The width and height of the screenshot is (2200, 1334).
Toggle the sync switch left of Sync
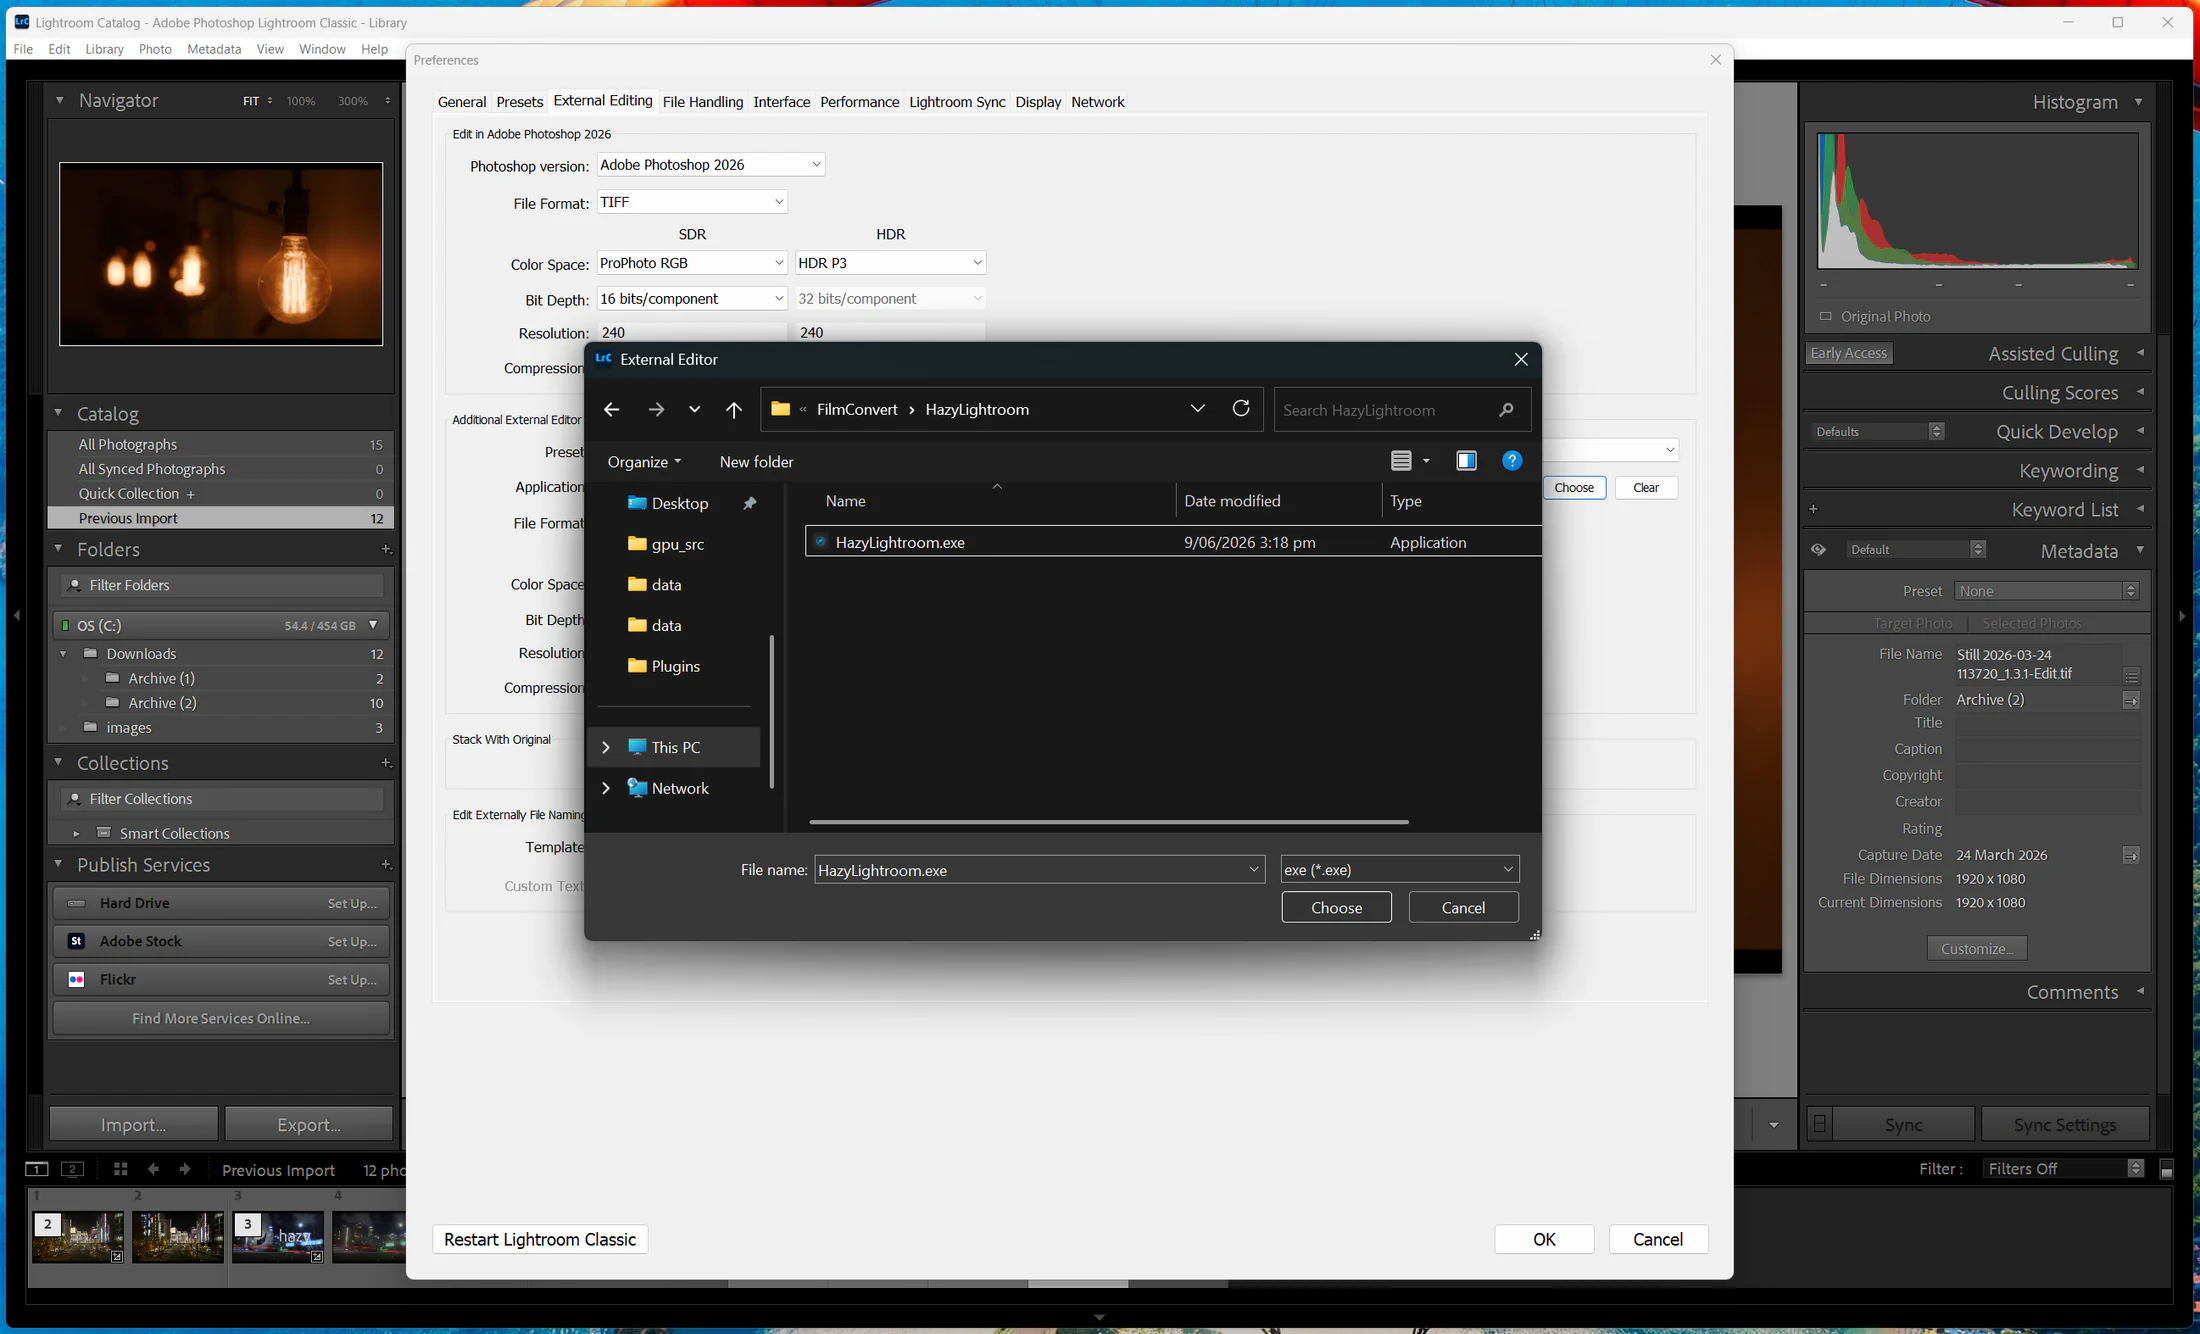coord(1820,1124)
